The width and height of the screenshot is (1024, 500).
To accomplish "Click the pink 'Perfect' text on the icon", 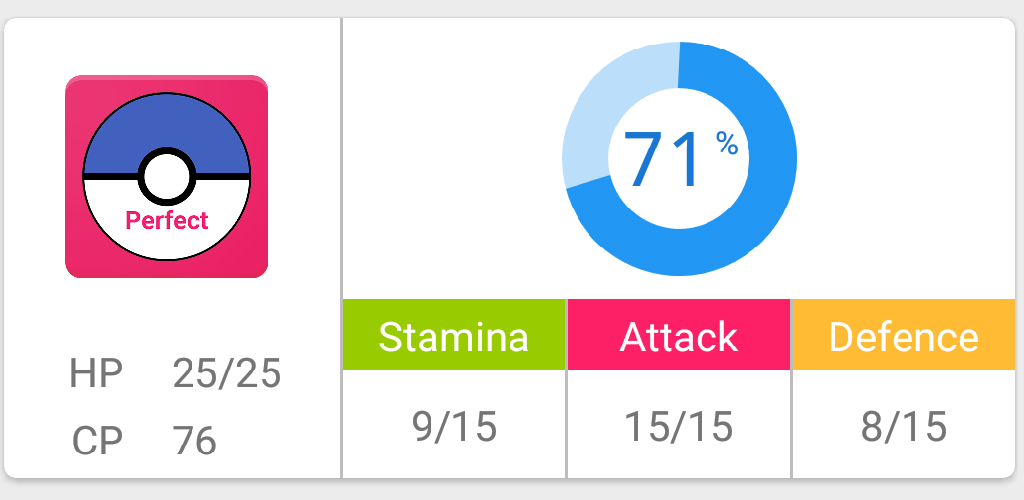I will [x=167, y=221].
